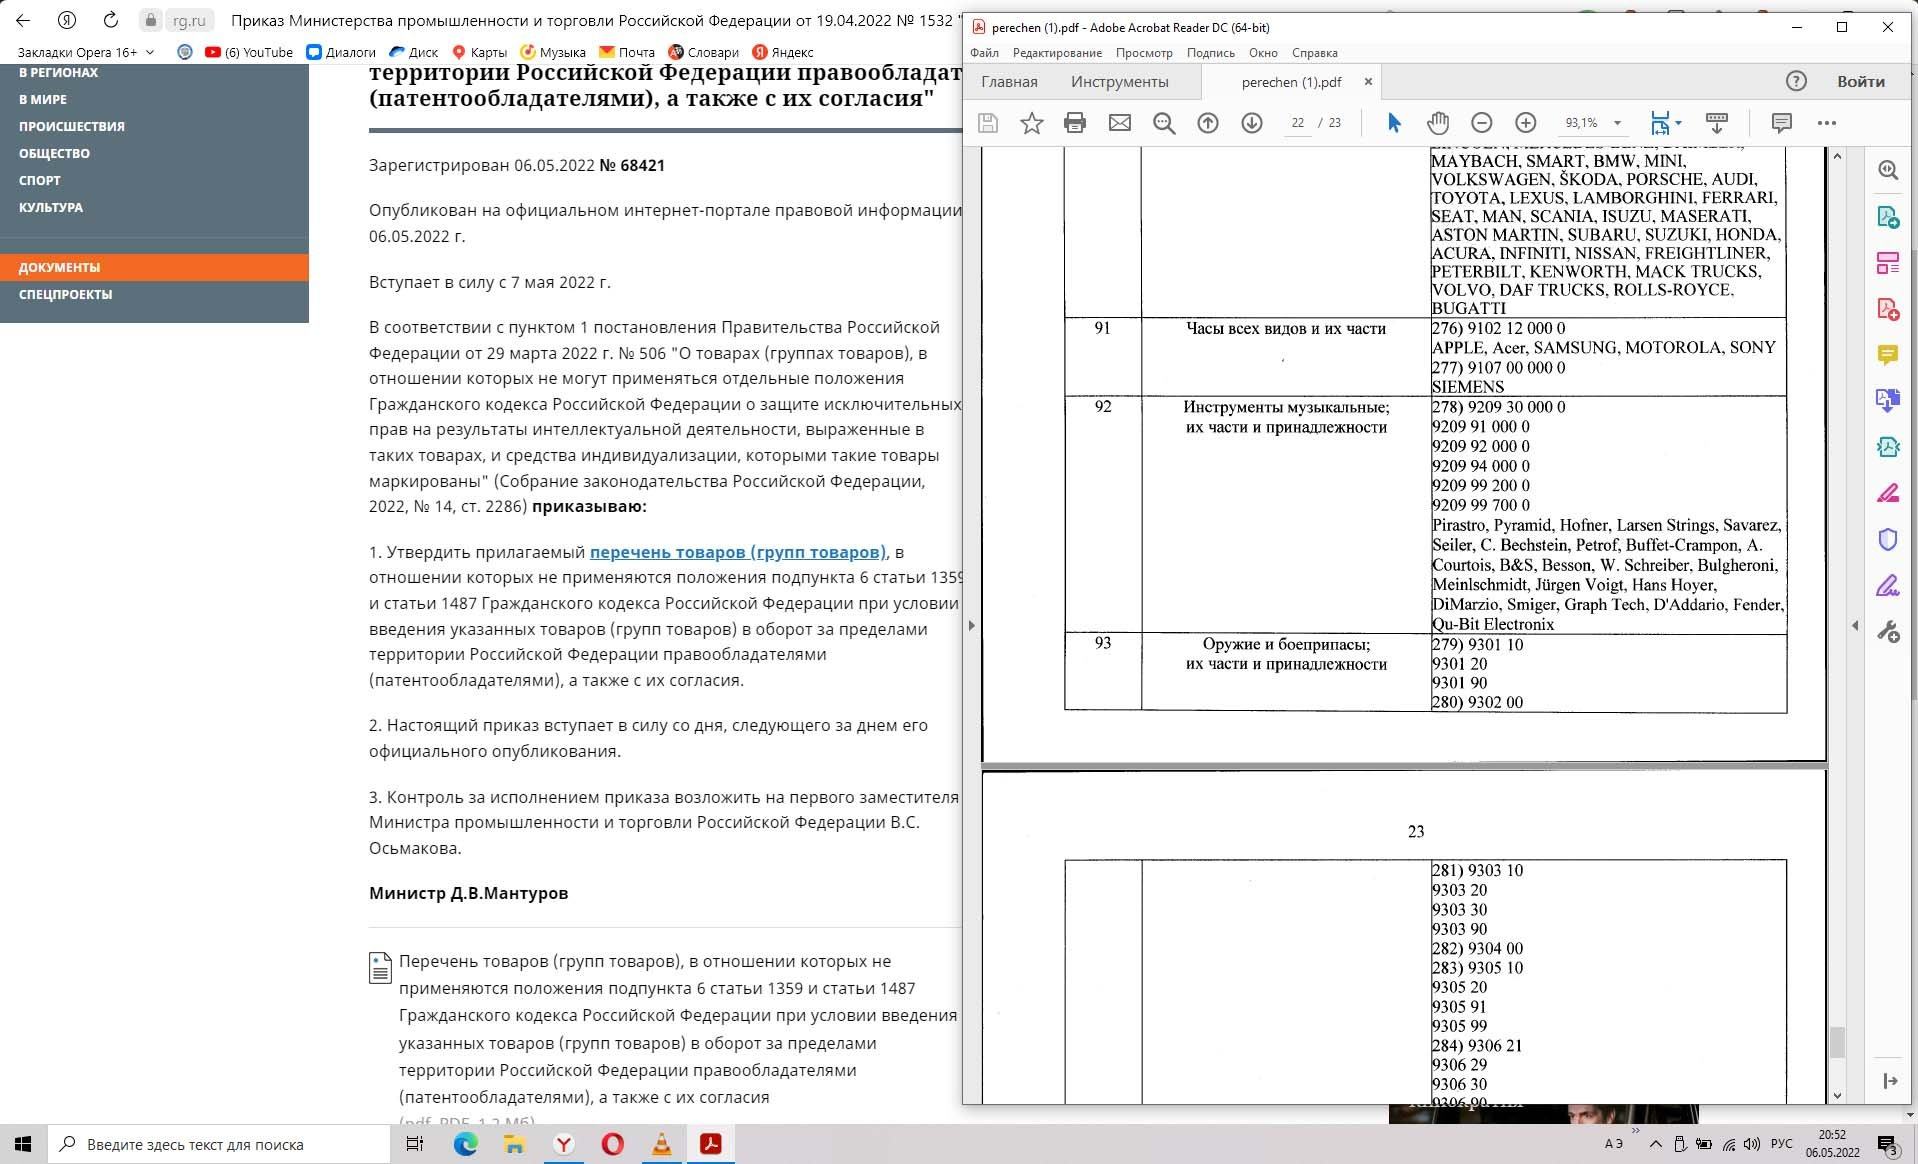Open Organize Pages tool in right pane

pos(1887,263)
